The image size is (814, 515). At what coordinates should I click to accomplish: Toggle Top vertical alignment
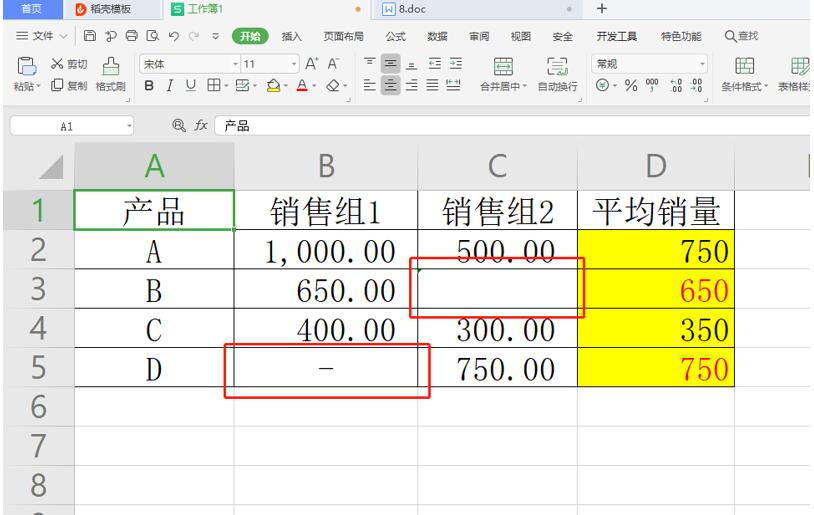370,63
